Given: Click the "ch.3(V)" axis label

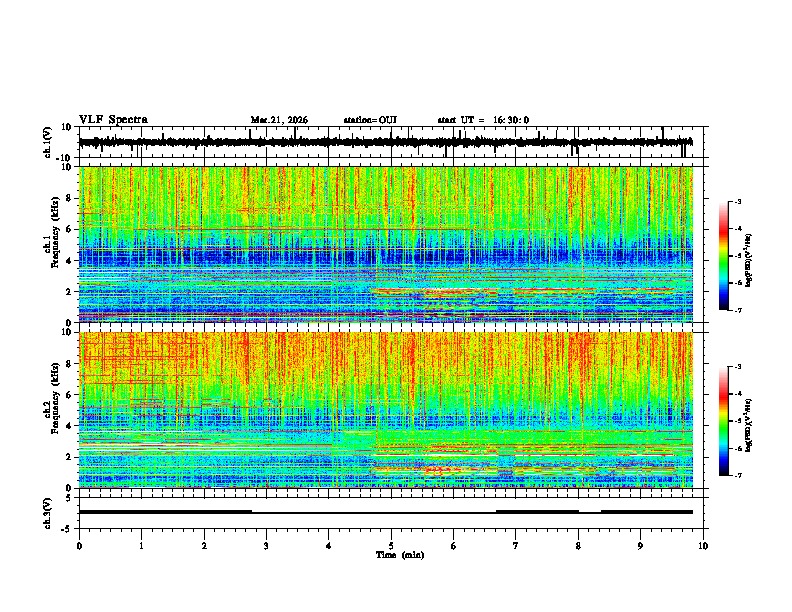Looking at the screenshot, I should pyautogui.click(x=48, y=513).
